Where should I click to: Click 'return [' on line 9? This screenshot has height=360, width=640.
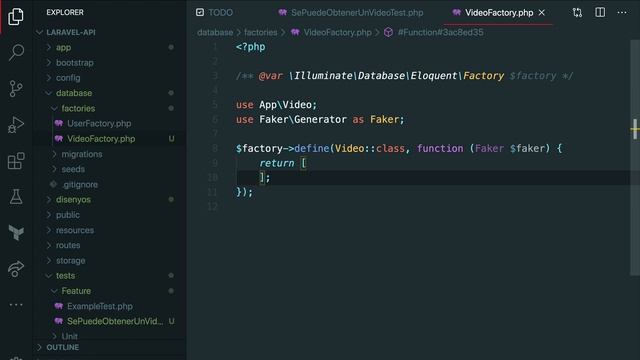point(282,163)
